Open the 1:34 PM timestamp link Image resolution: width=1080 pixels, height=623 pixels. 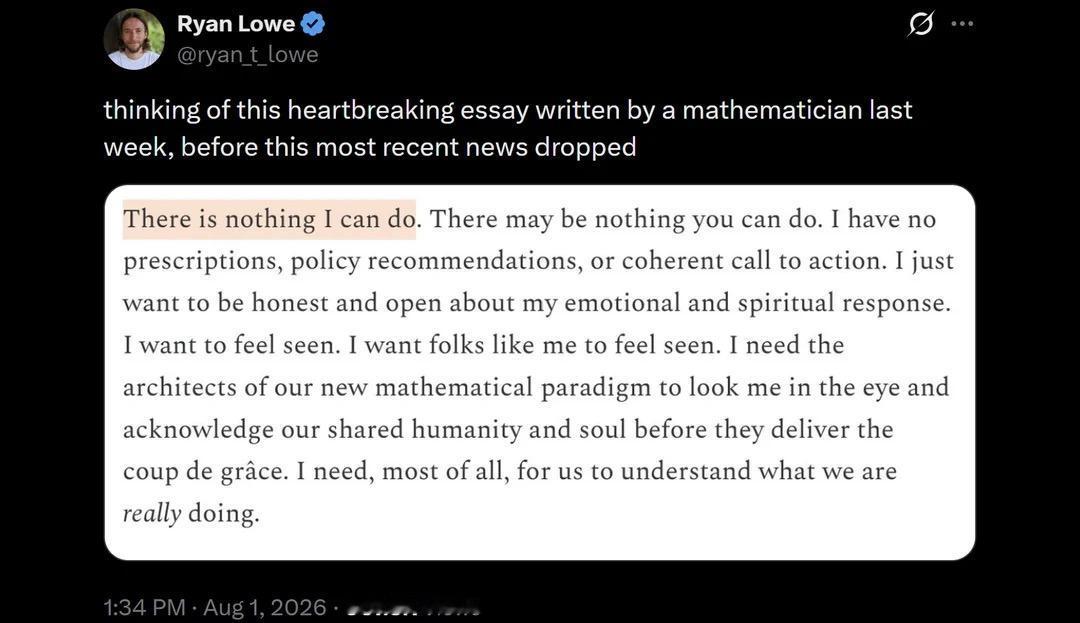pos(145,607)
